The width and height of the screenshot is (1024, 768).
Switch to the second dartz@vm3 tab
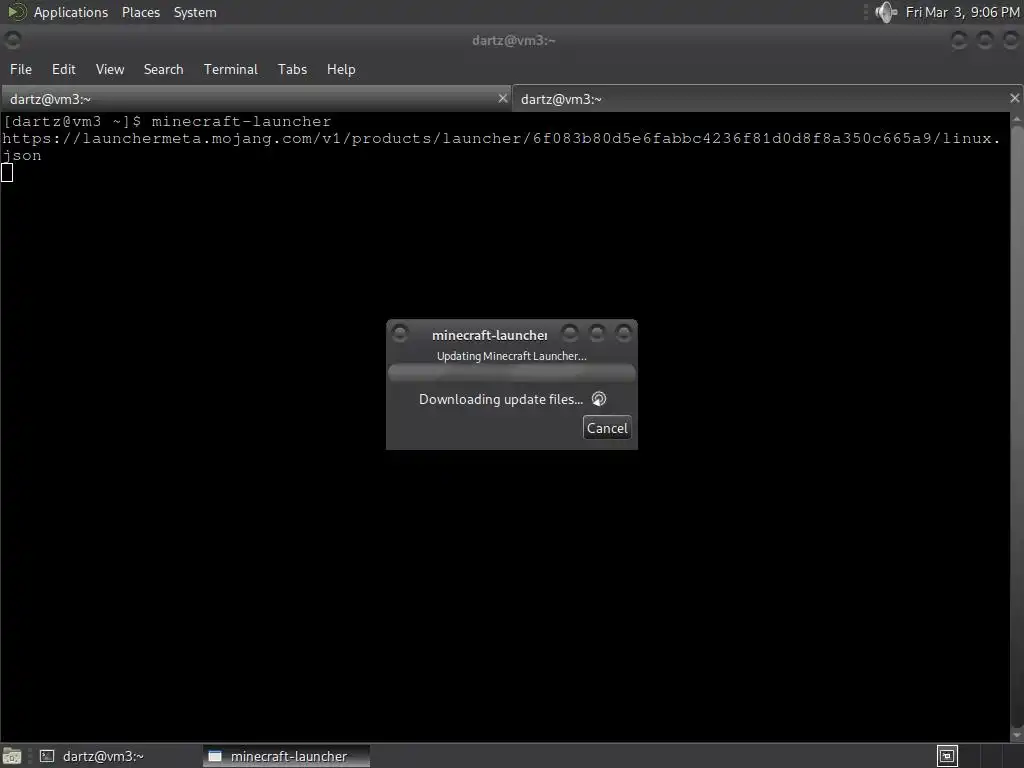[x=767, y=99]
